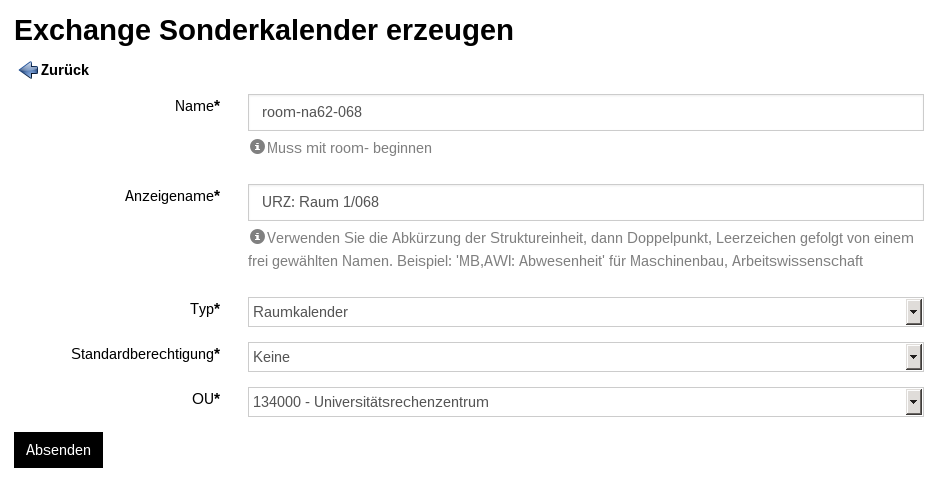Open the OU dropdown showing Universitätsrechenzentrum
Viewport: 939px width, 493px height.
coord(586,402)
